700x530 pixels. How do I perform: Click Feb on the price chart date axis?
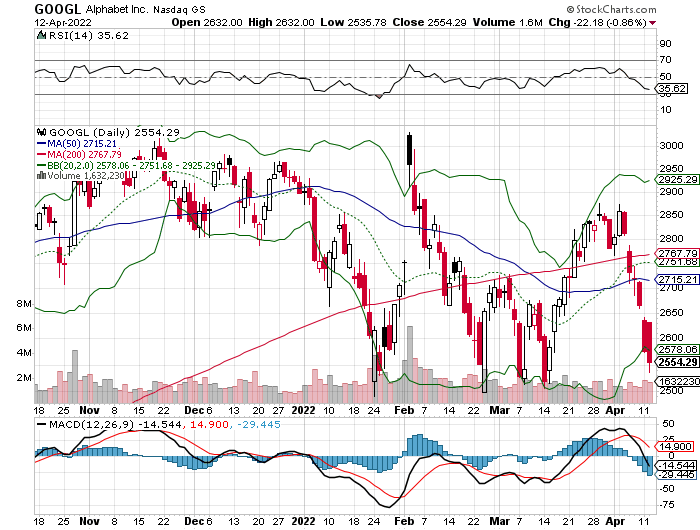404,410
